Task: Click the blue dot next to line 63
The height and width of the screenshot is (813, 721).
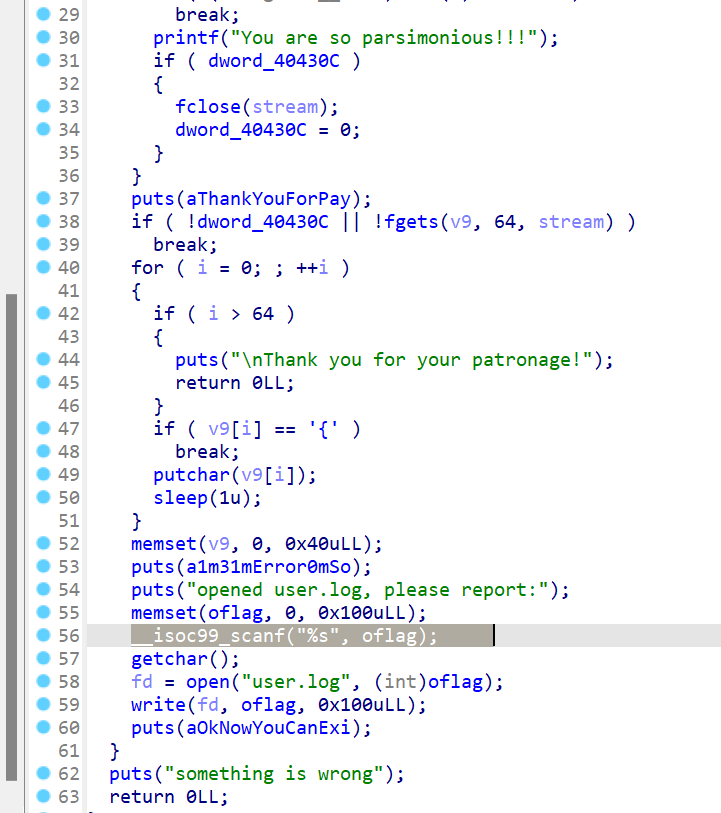Action: click(x=42, y=797)
